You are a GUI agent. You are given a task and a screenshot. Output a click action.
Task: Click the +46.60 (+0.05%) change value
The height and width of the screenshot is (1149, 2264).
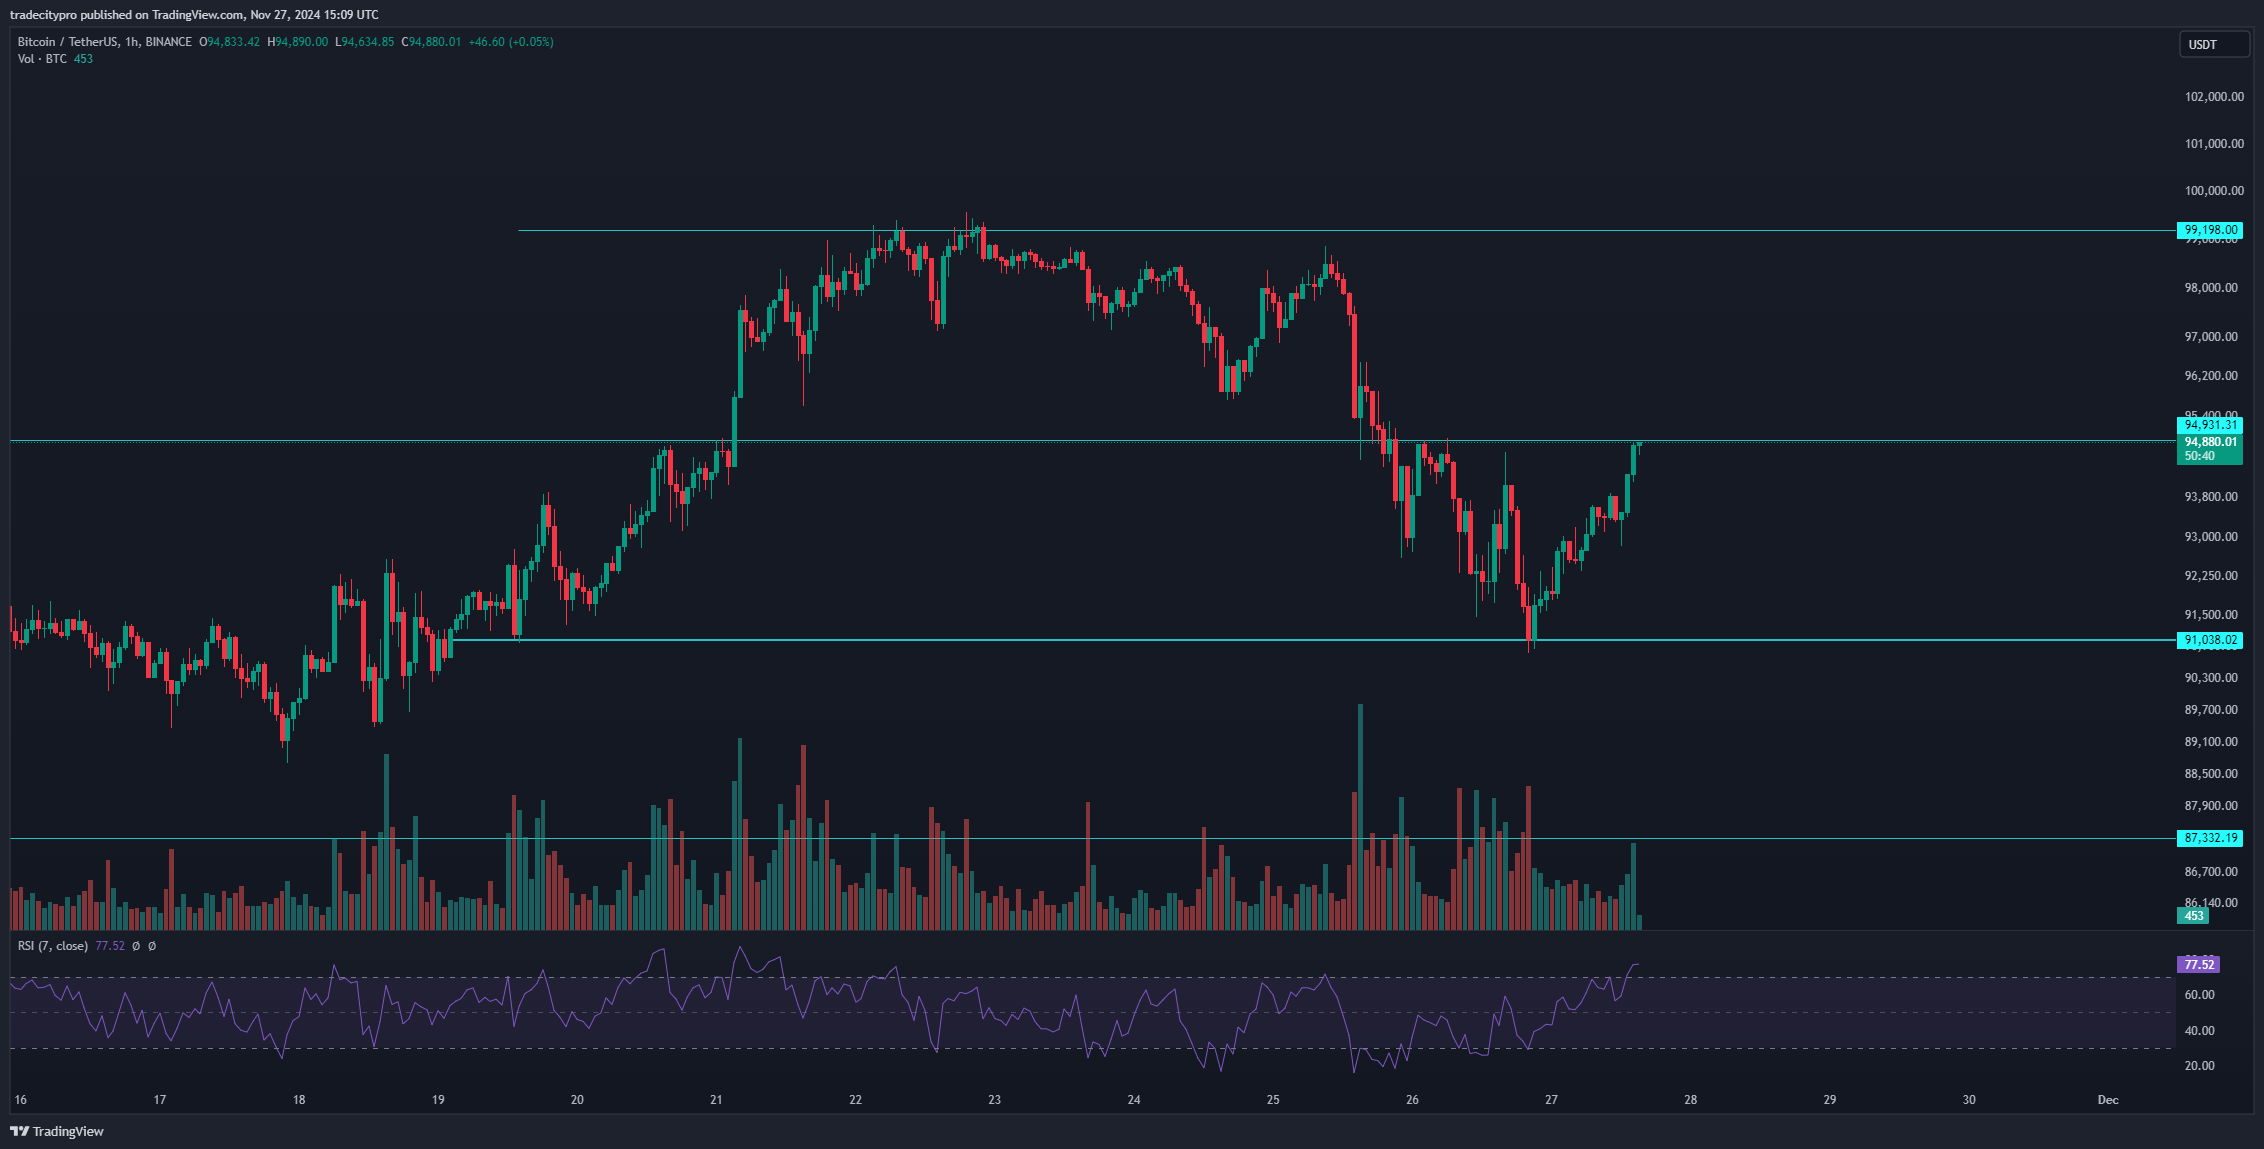pos(511,42)
